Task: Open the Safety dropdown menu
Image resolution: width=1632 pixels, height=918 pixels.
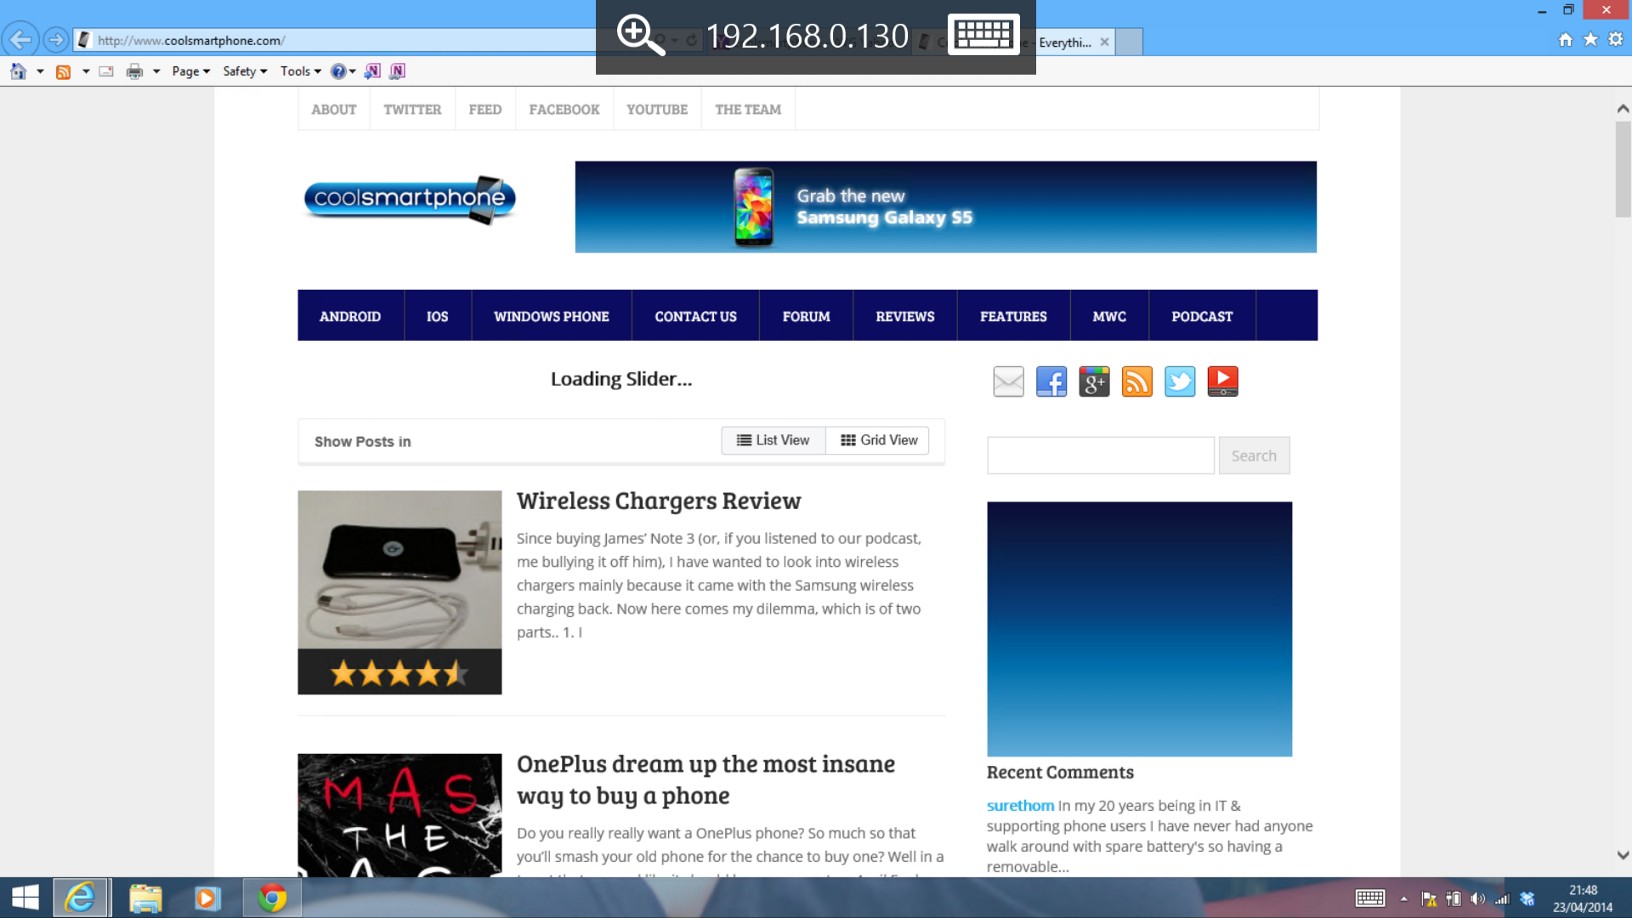Action: [x=245, y=71]
